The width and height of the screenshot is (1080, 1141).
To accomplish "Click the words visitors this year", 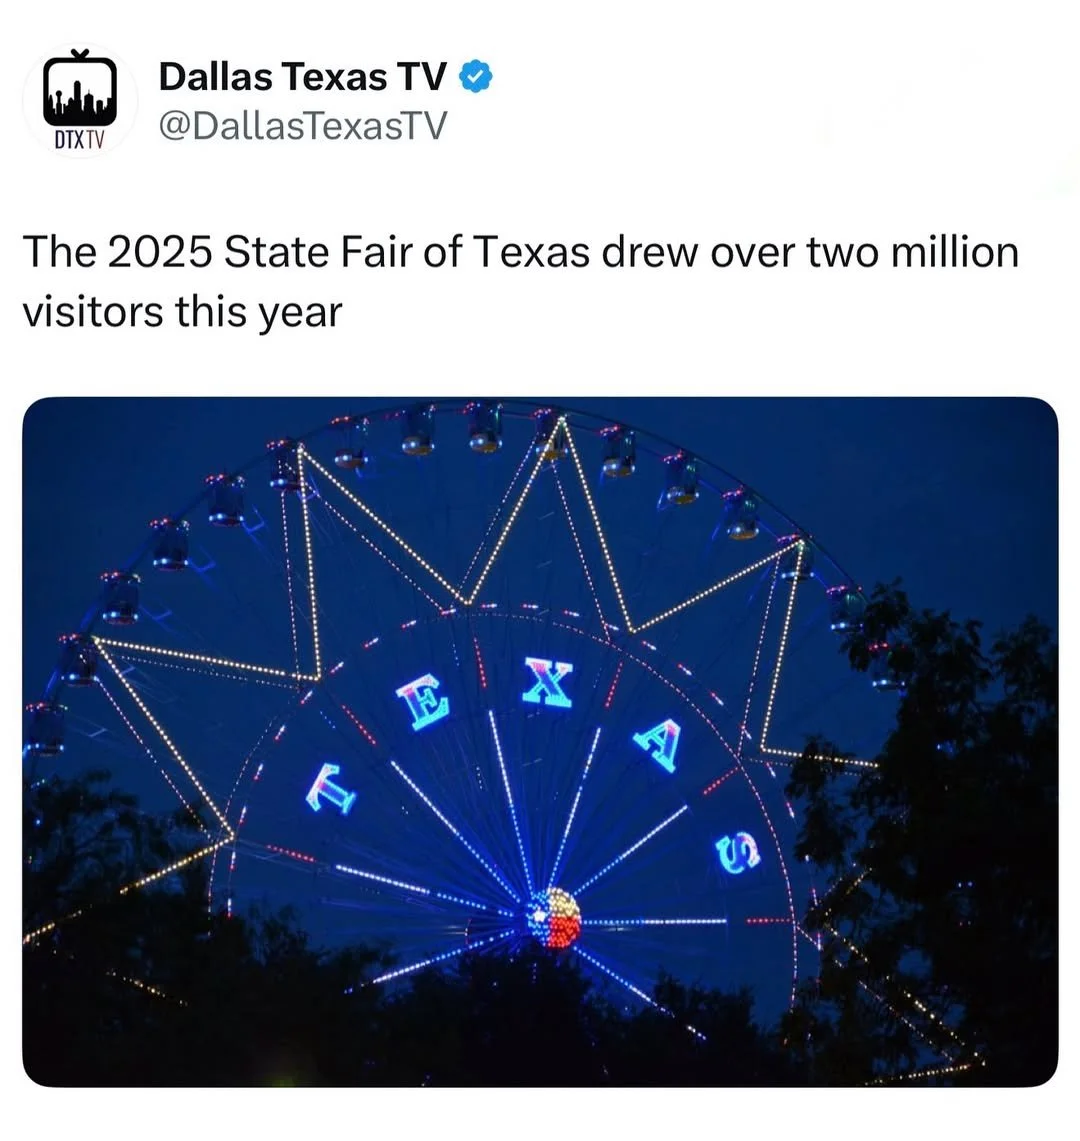I will click(x=182, y=313).
